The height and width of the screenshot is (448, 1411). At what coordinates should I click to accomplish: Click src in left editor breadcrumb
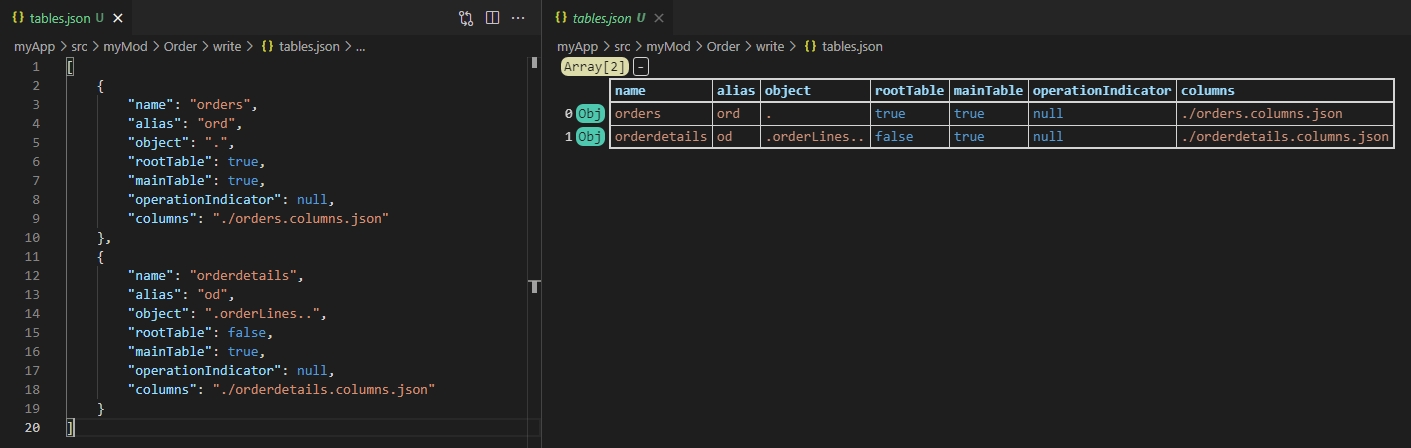(x=78, y=46)
